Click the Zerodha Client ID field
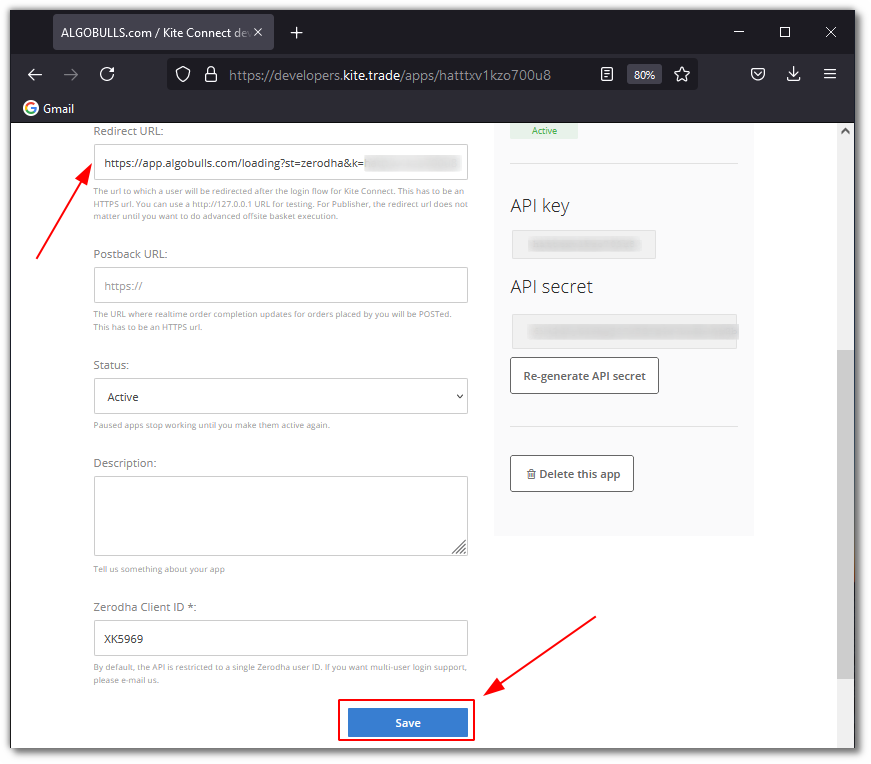Image resolution: width=871 pixels, height=764 pixels. (281, 638)
